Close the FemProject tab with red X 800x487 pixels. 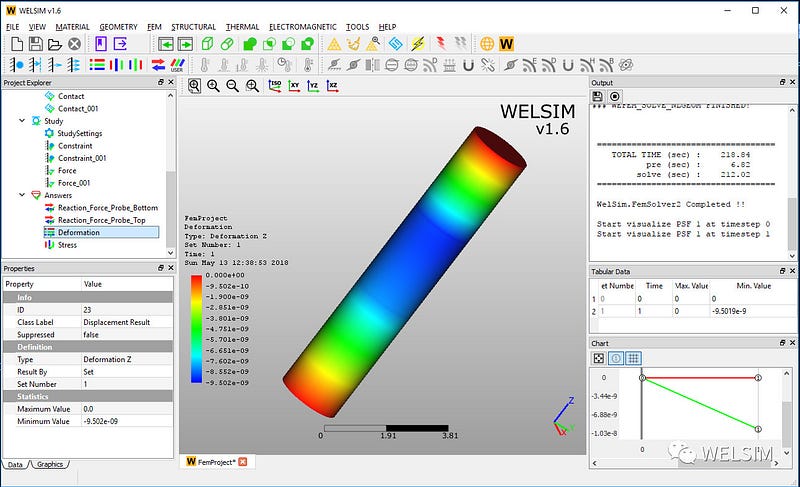[x=243, y=462]
